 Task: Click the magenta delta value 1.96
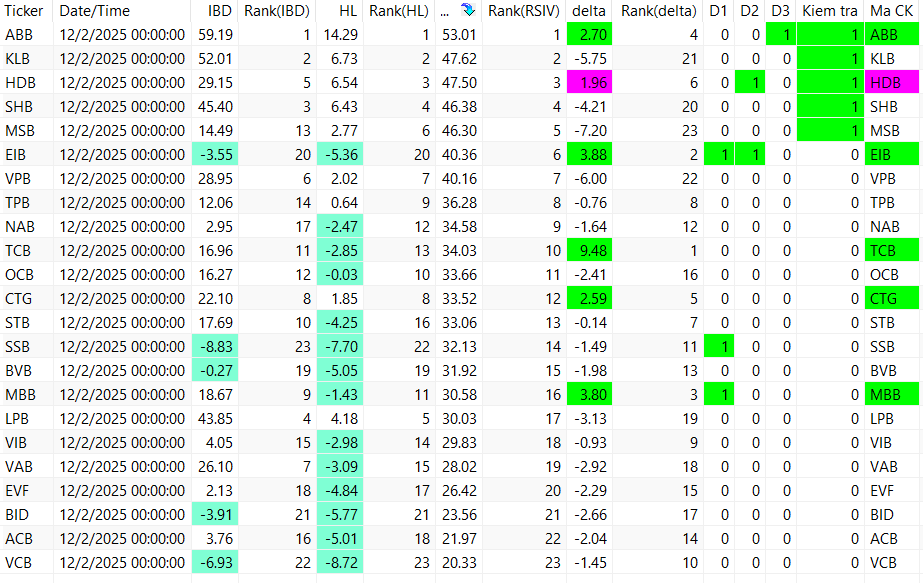point(590,82)
